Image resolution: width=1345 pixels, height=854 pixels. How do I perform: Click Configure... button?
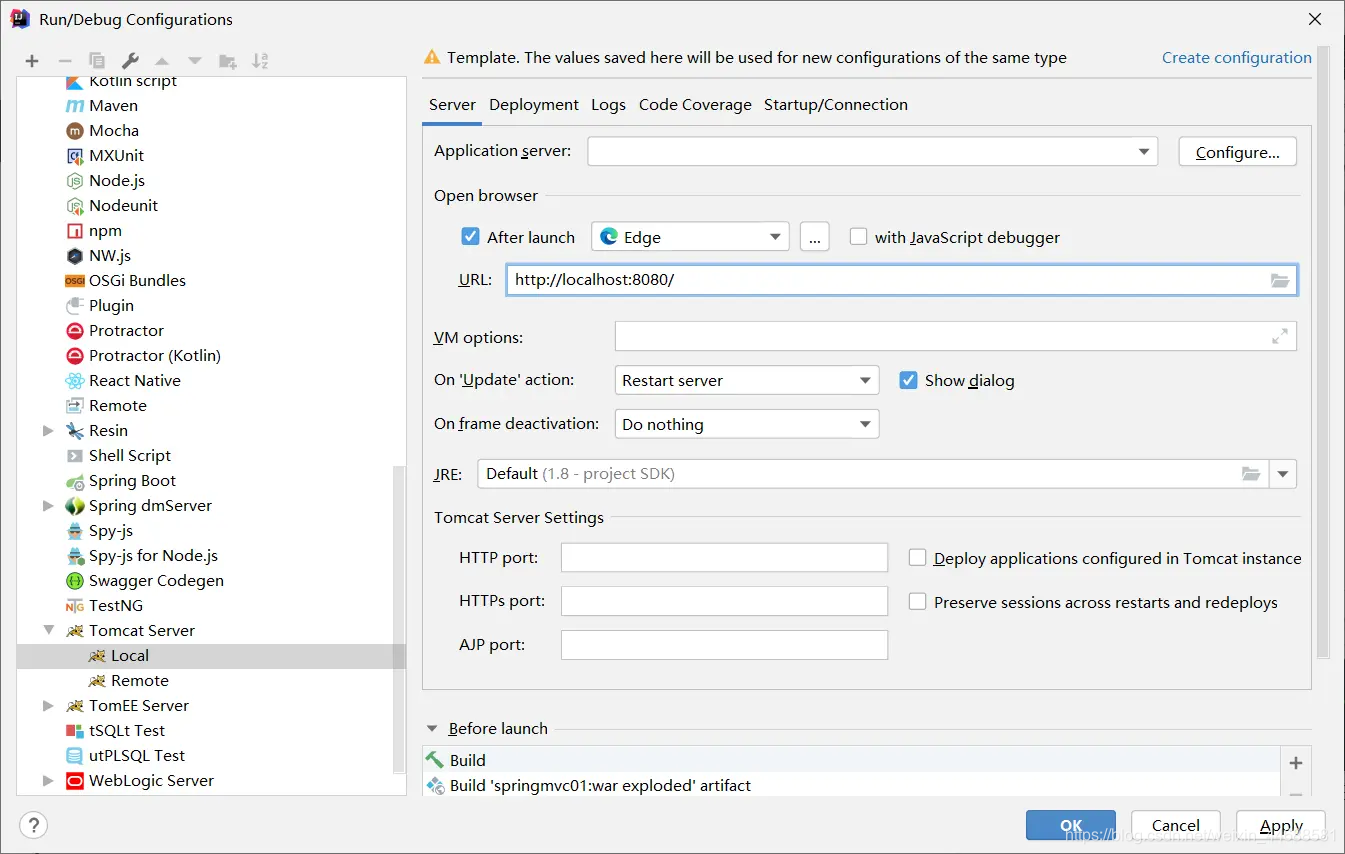point(1238,152)
